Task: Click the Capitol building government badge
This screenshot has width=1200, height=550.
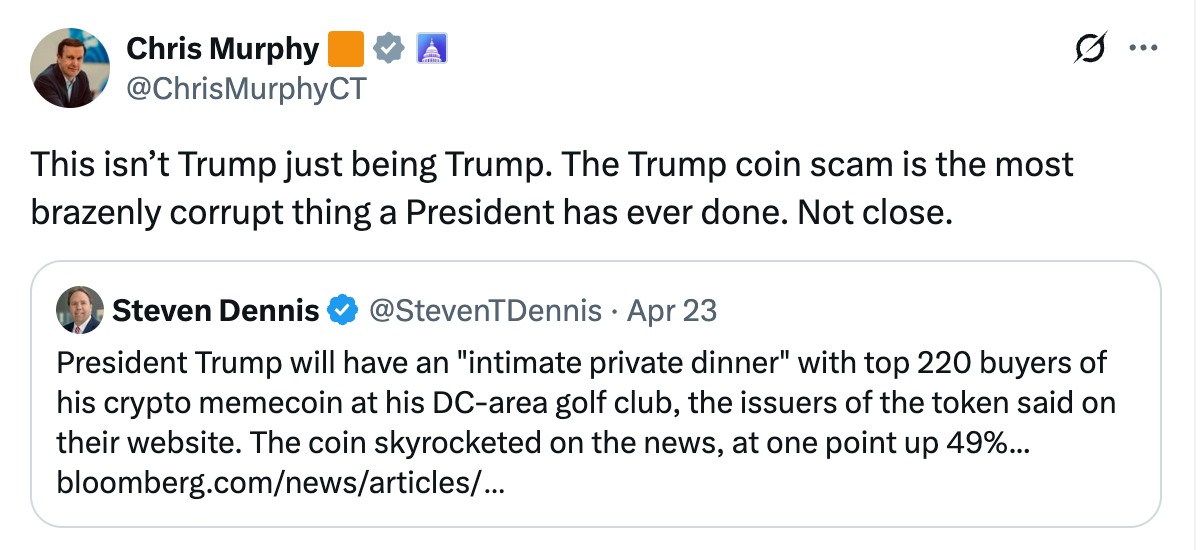Action: (431, 48)
